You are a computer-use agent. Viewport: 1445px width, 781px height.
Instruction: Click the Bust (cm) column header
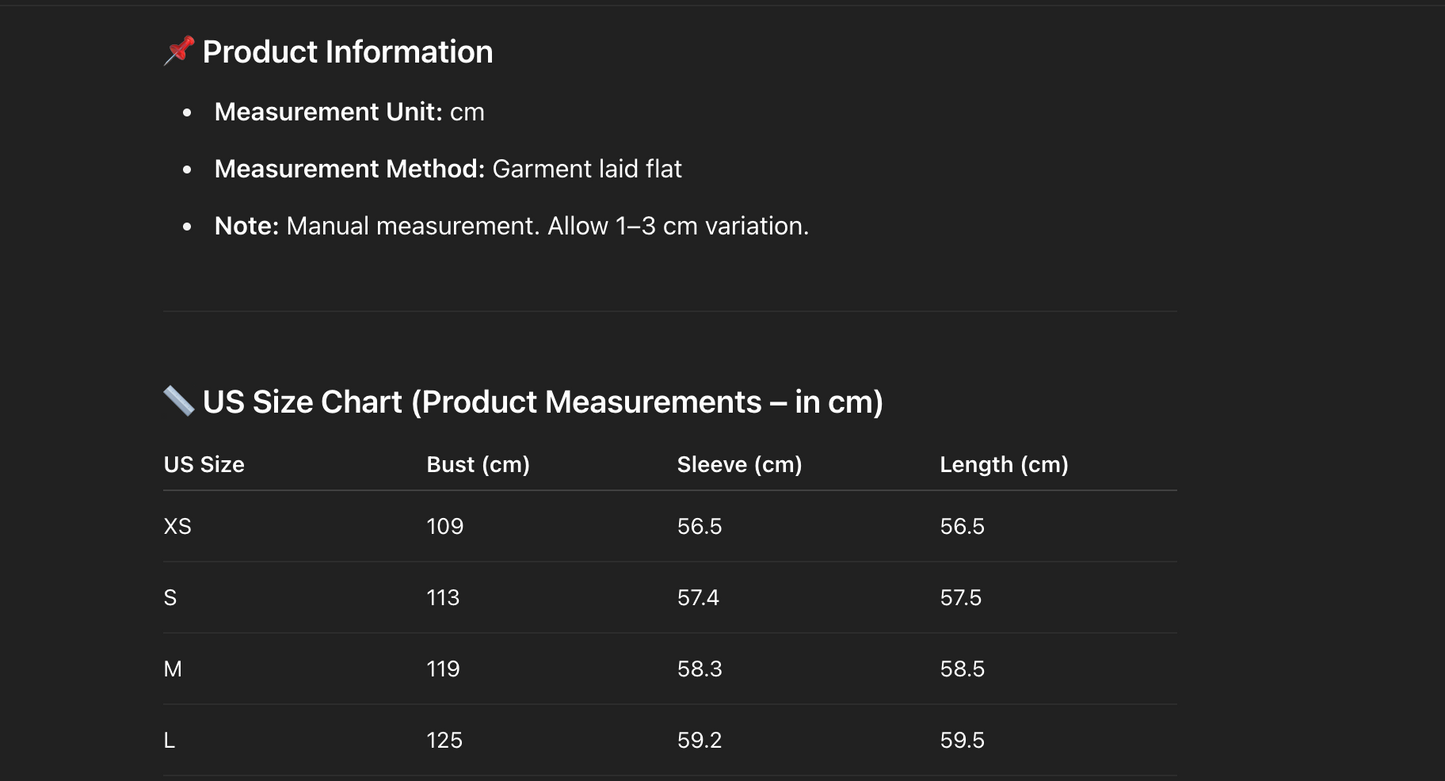tap(478, 465)
